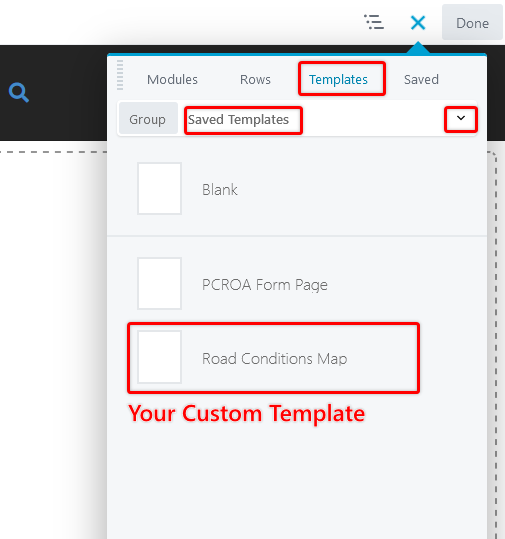Switch to the Modules tab

172,79
